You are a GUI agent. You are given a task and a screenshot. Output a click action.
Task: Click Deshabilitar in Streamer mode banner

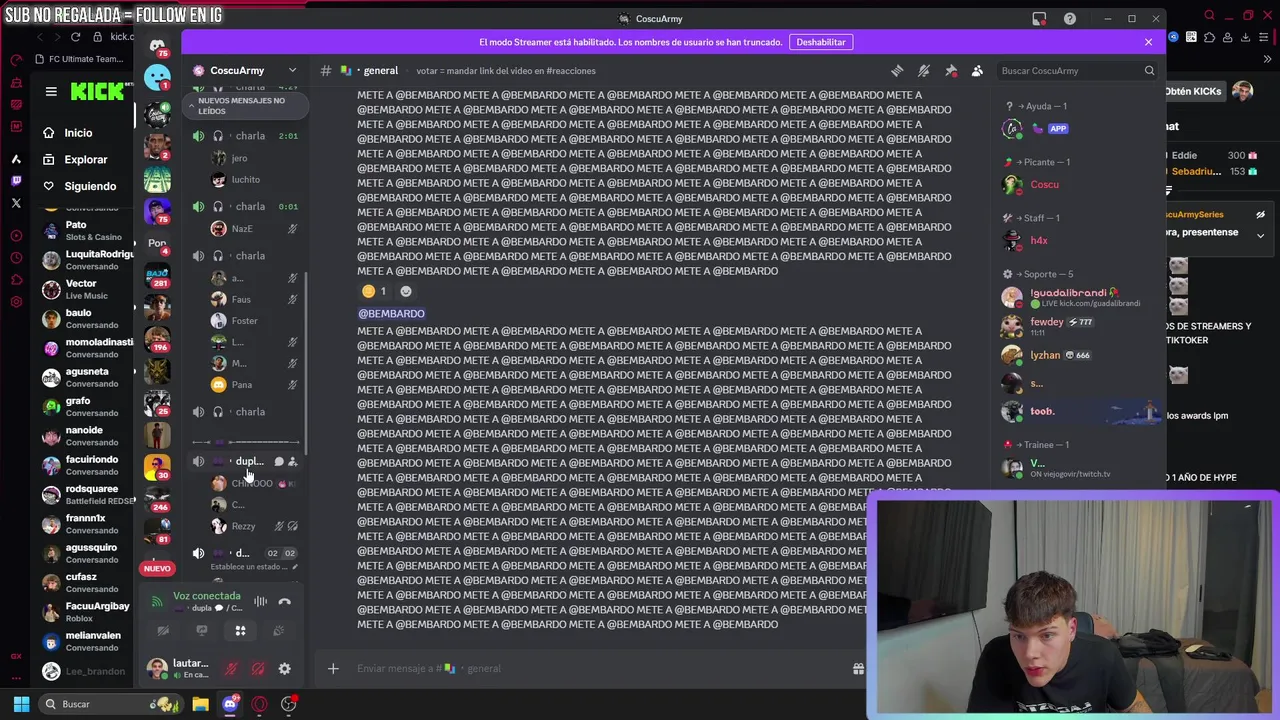pyautogui.click(x=821, y=42)
